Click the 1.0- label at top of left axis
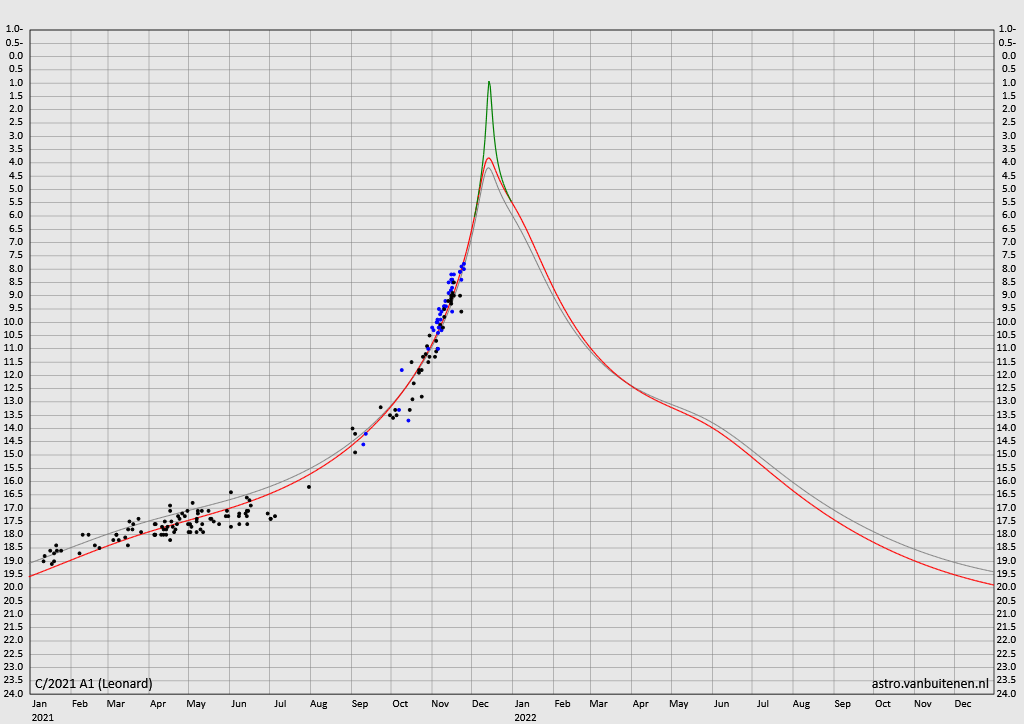This screenshot has width=1024, height=724. (x=15, y=29)
